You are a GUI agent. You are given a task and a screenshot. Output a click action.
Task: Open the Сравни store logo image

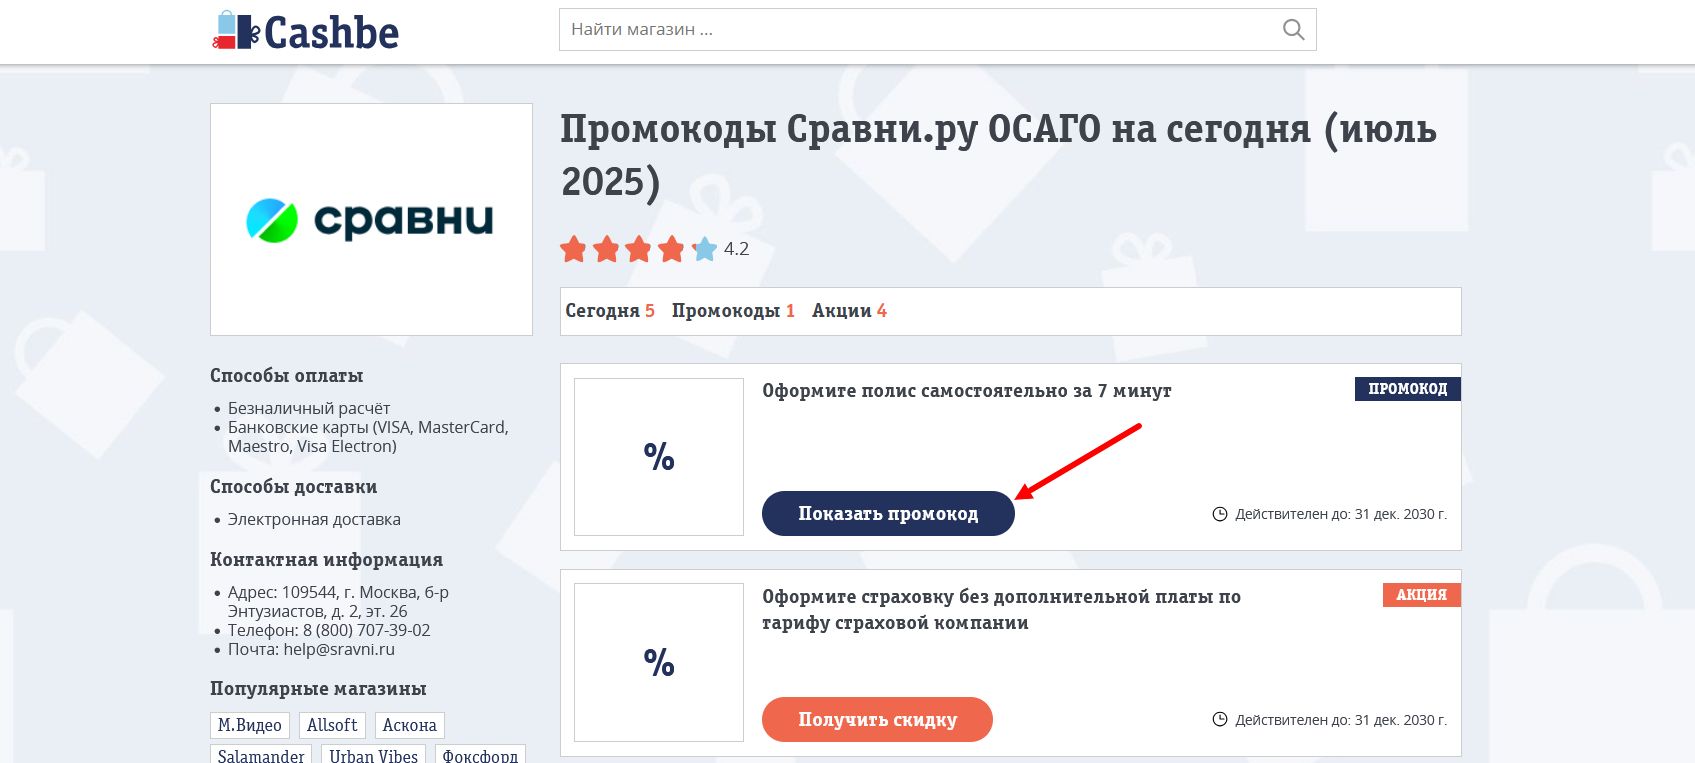point(371,219)
